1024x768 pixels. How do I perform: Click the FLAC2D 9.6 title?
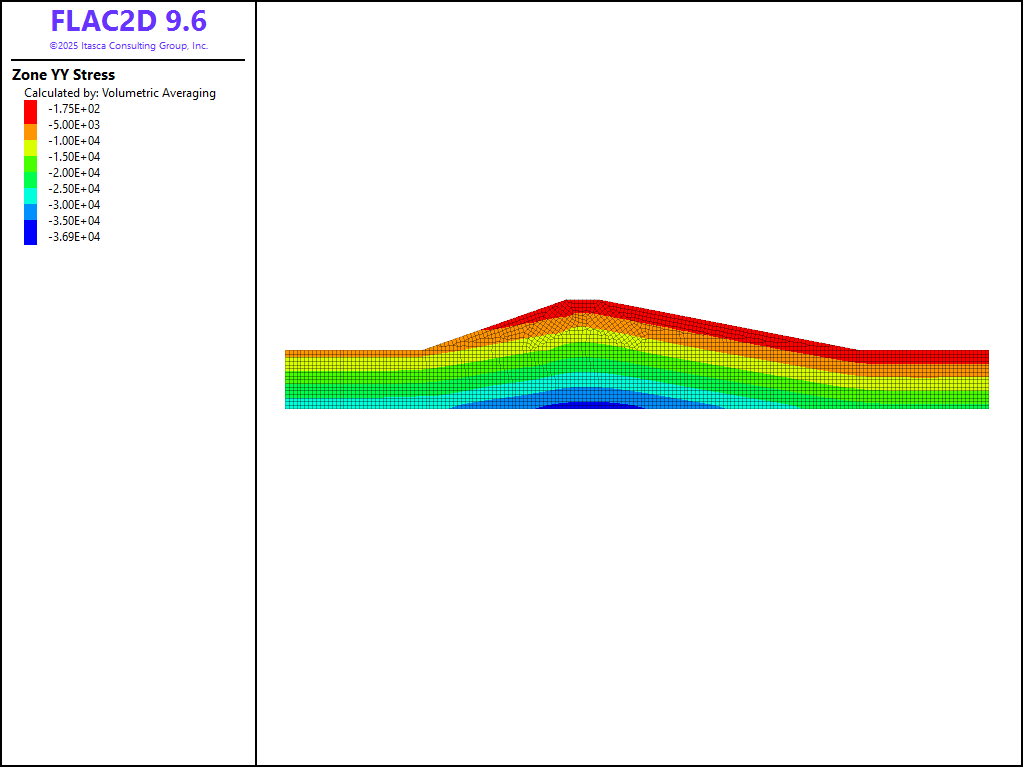click(128, 21)
